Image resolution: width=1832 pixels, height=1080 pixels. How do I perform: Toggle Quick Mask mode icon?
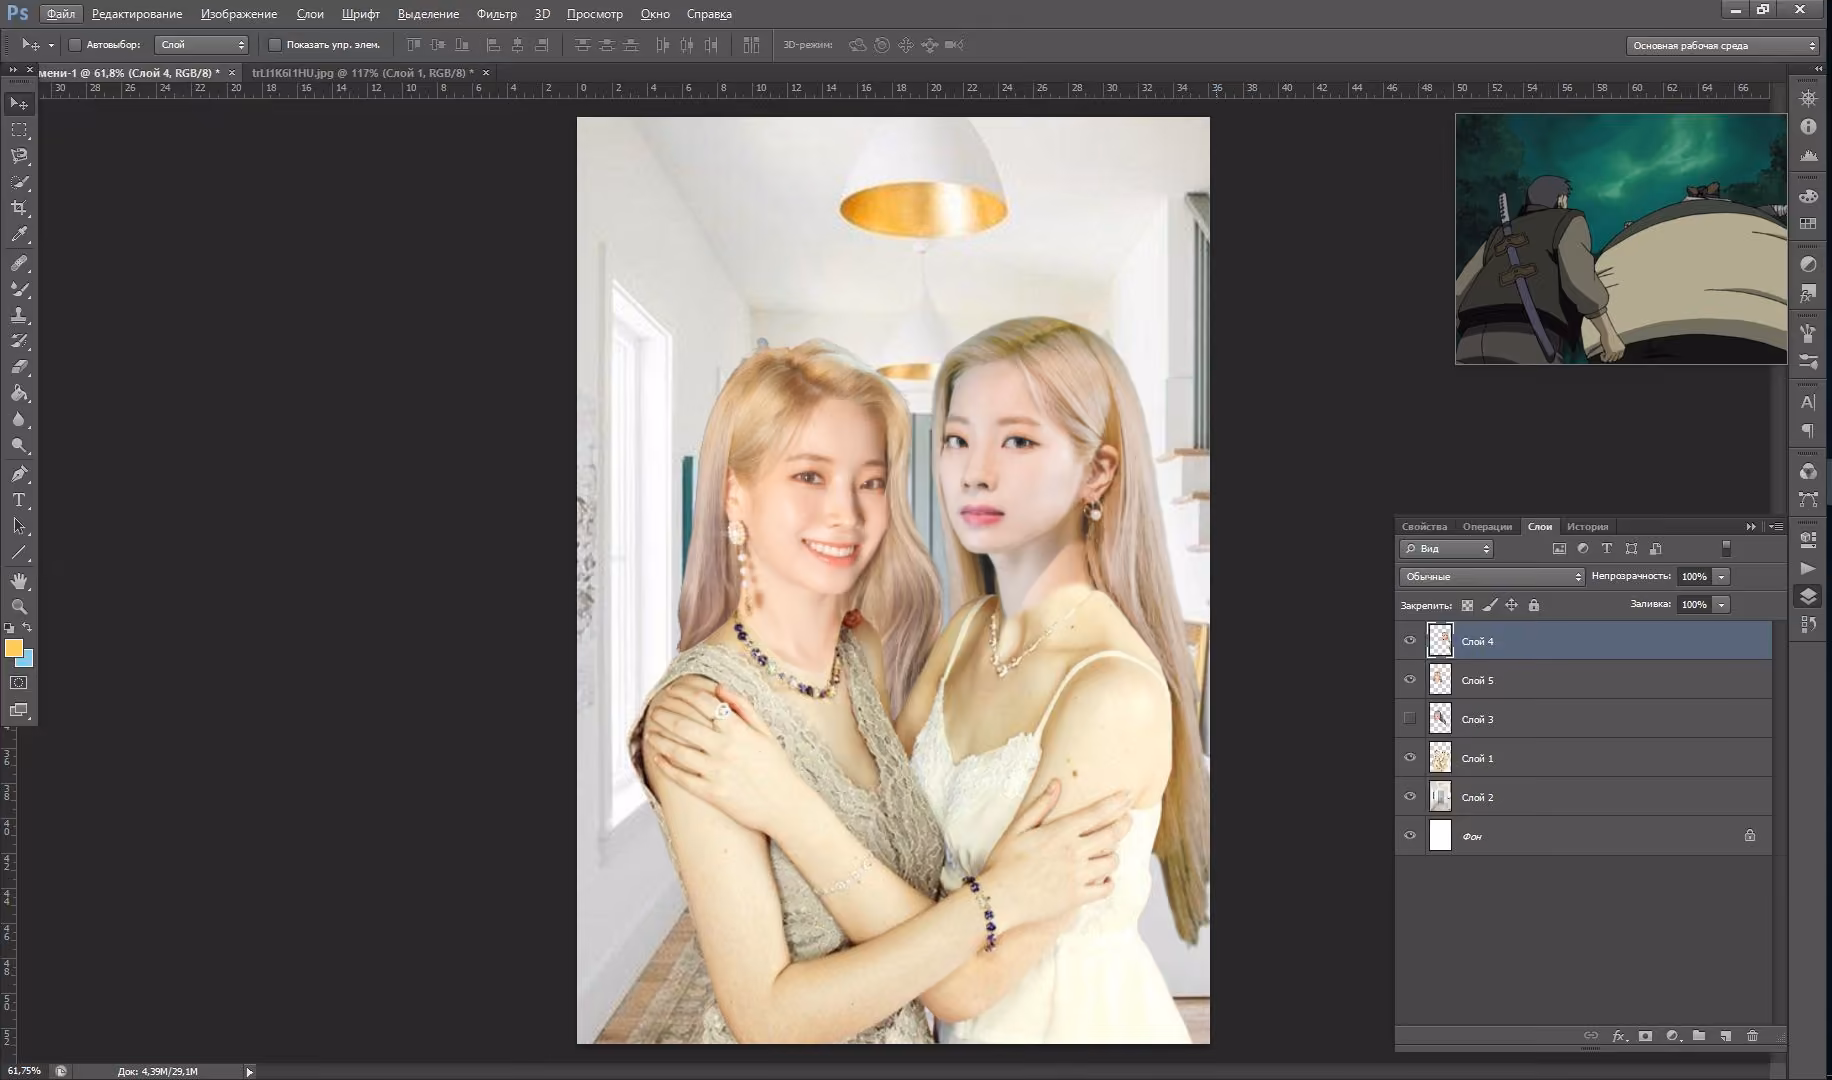coord(19,683)
